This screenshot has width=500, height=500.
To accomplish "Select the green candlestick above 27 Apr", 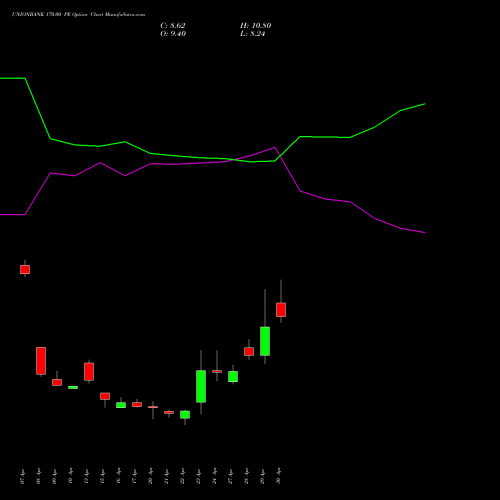I will tap(233, 376).
